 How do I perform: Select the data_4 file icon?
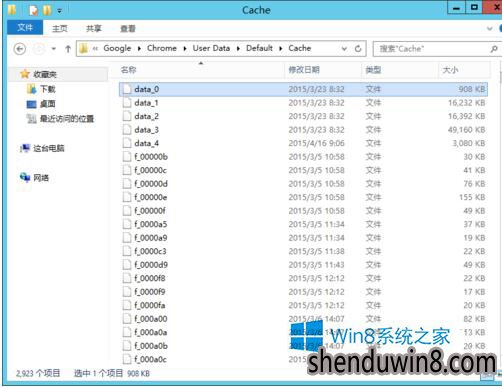click(127, 143)
